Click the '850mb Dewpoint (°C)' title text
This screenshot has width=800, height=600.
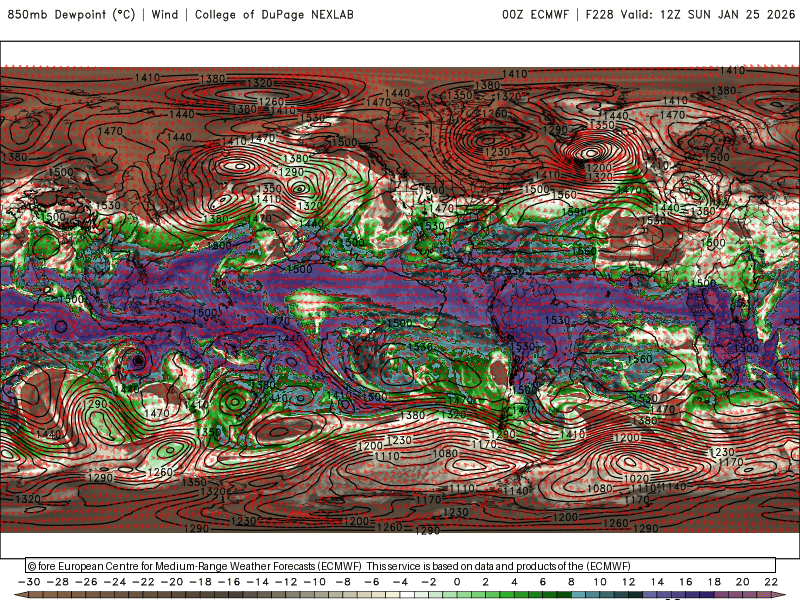71,14
